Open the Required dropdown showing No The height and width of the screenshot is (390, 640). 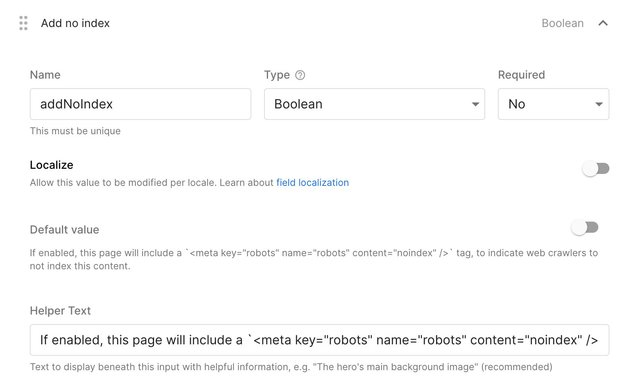553,104
